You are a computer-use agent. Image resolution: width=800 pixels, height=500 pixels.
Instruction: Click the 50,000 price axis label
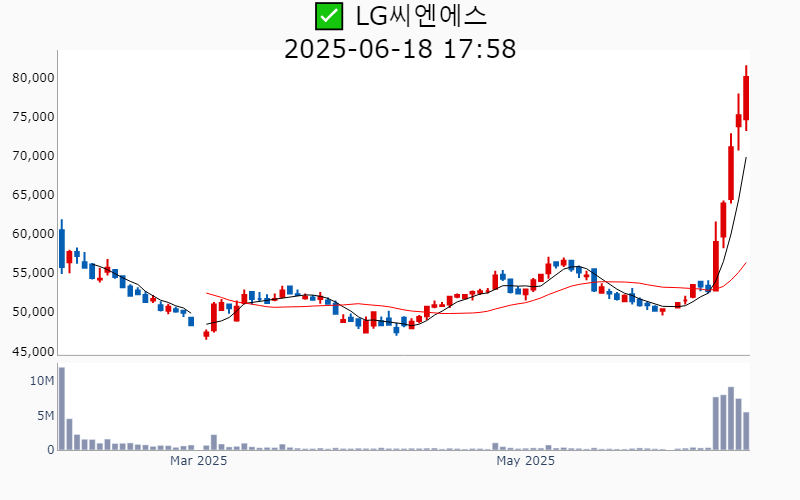pyautogui.click(x=33, y=312)
